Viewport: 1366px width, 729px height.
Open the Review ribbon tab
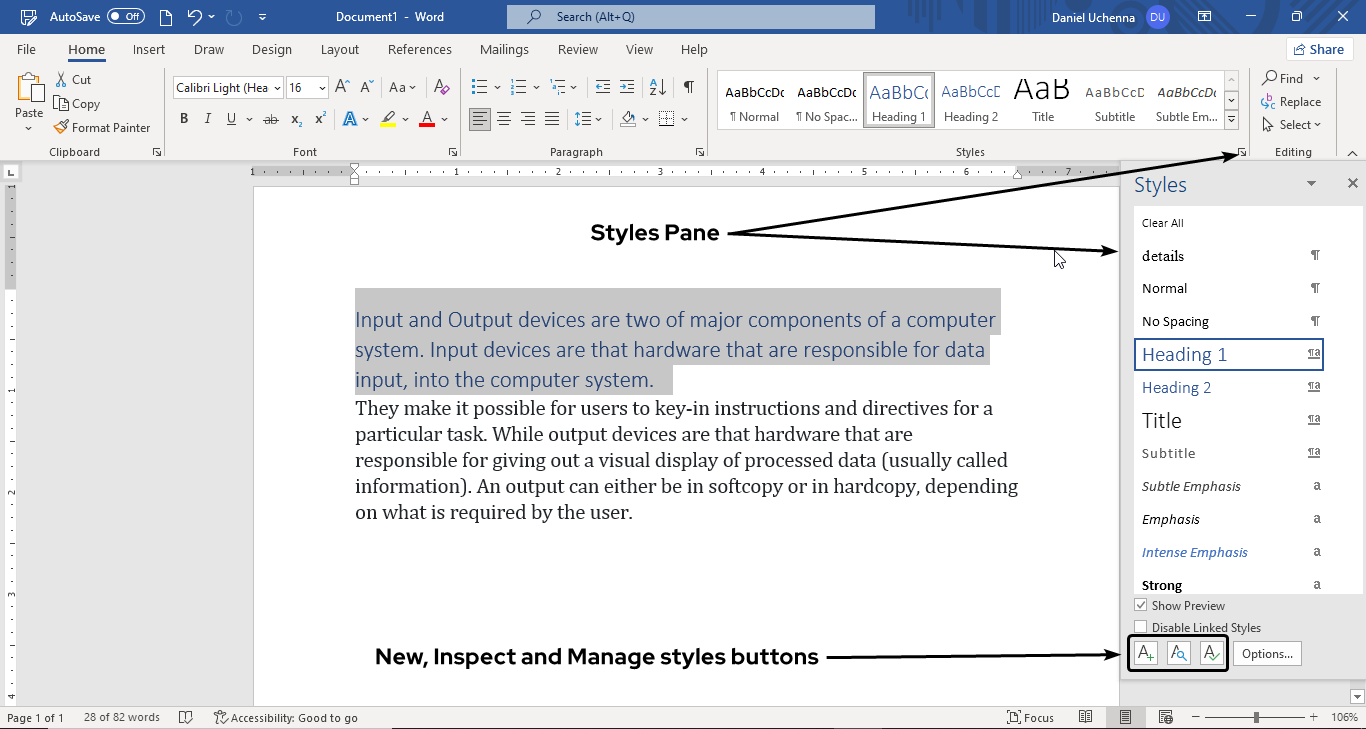(577, 49)
